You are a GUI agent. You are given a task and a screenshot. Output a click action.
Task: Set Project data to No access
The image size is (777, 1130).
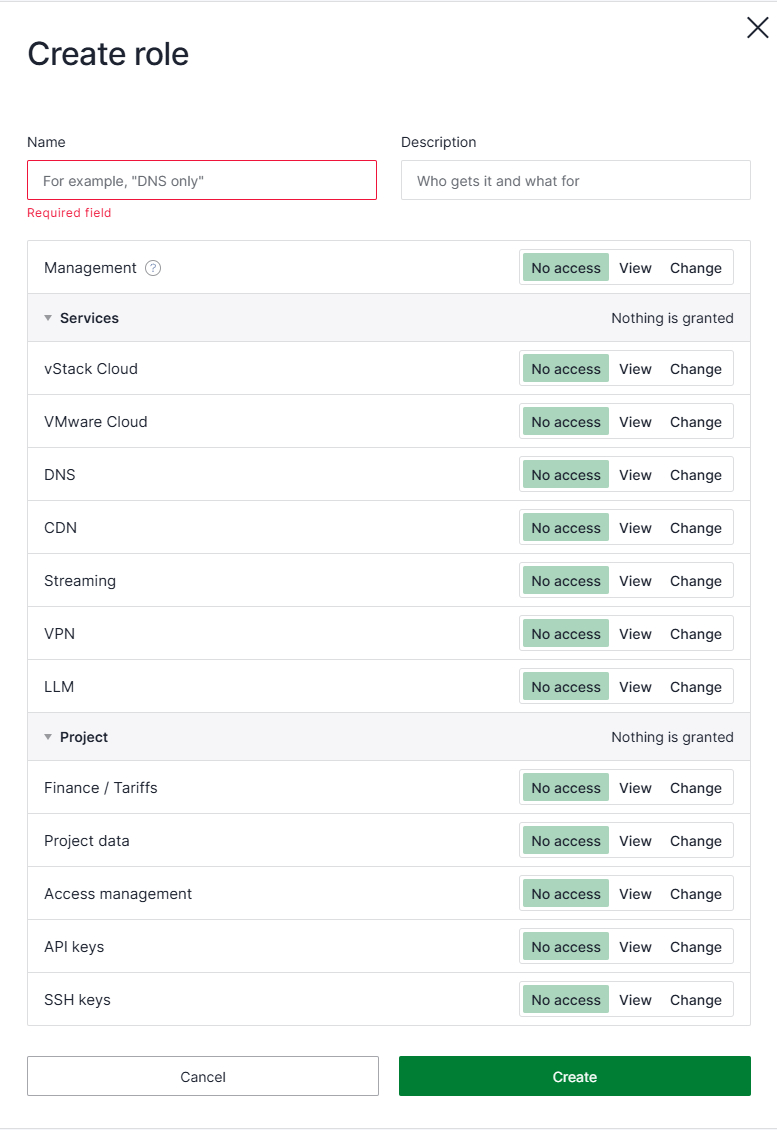pyautogui.click(x=566, y=841)
